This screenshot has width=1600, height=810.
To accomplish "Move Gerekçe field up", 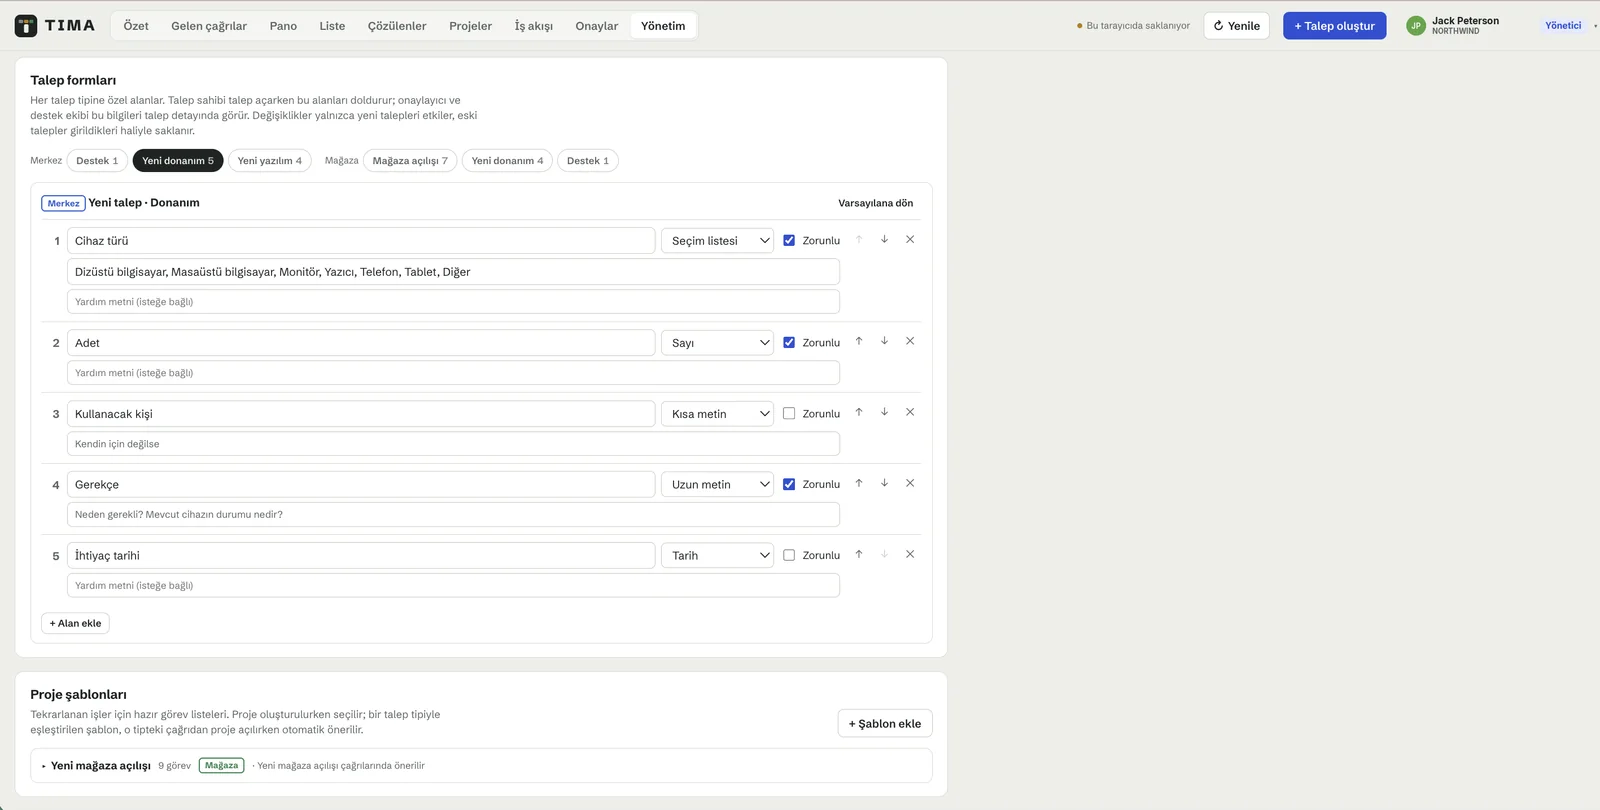I will [x=859, y=483].
